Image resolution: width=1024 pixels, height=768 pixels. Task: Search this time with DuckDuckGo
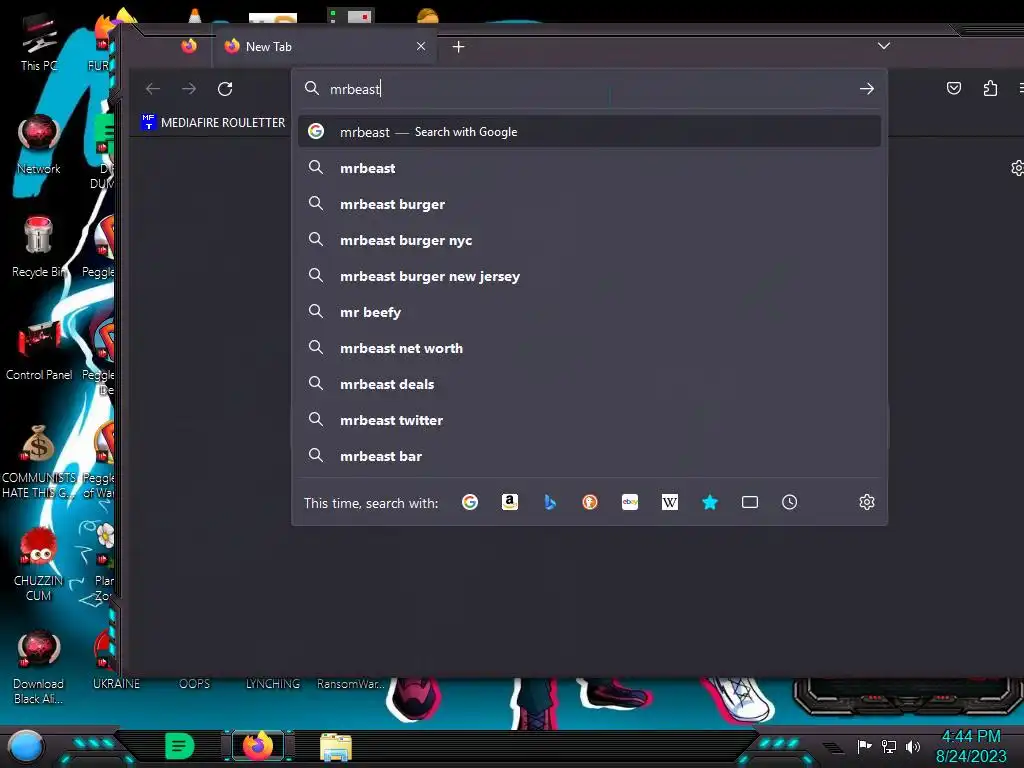click(x=590, y=502)
